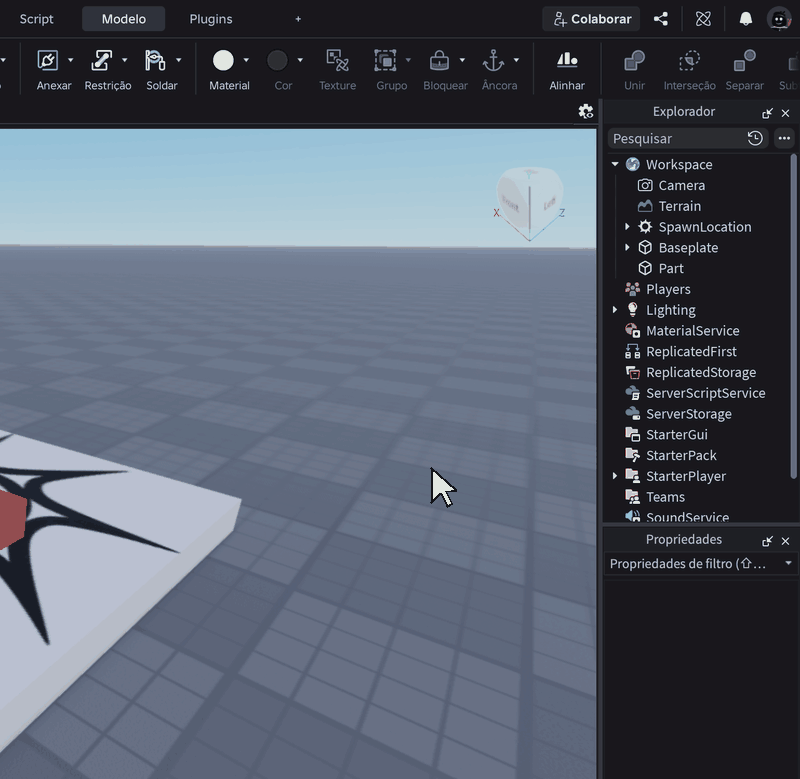The image size is (800, 779).
Task: Open the Explorador more options button
Action: tap(784, 138)
